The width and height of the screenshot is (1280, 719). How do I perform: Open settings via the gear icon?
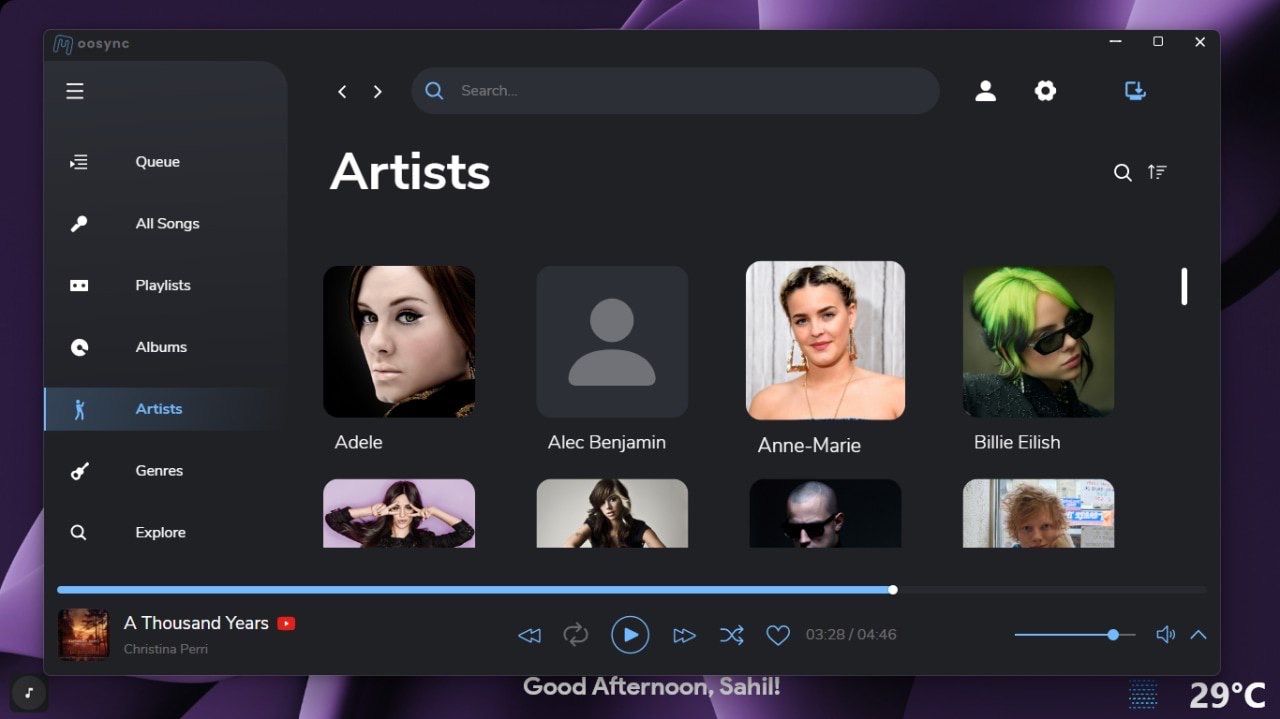pyautogui.click(x=1045, y=91)
